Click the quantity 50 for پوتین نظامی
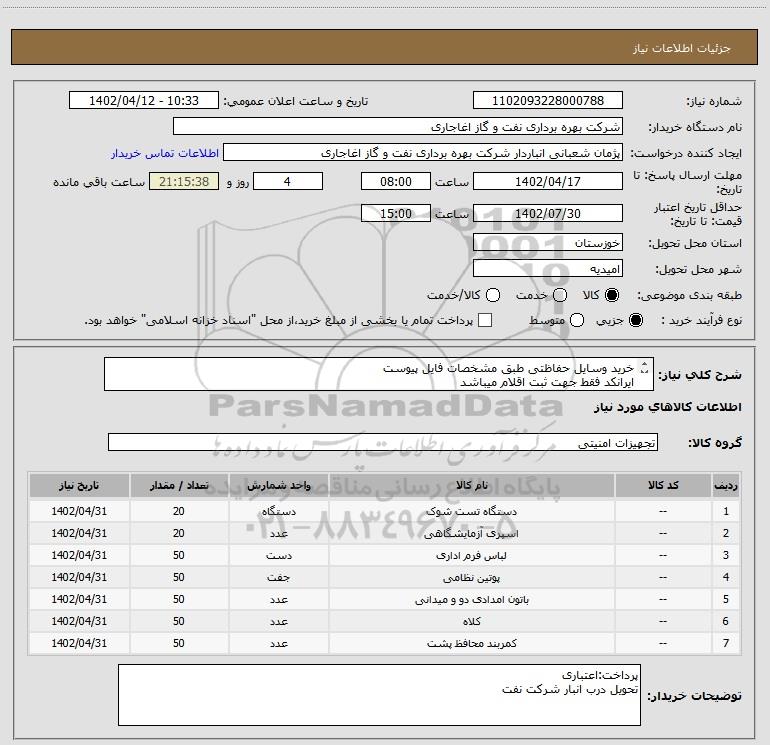Viewport: 770px width, 745px height. coord(179,578)
